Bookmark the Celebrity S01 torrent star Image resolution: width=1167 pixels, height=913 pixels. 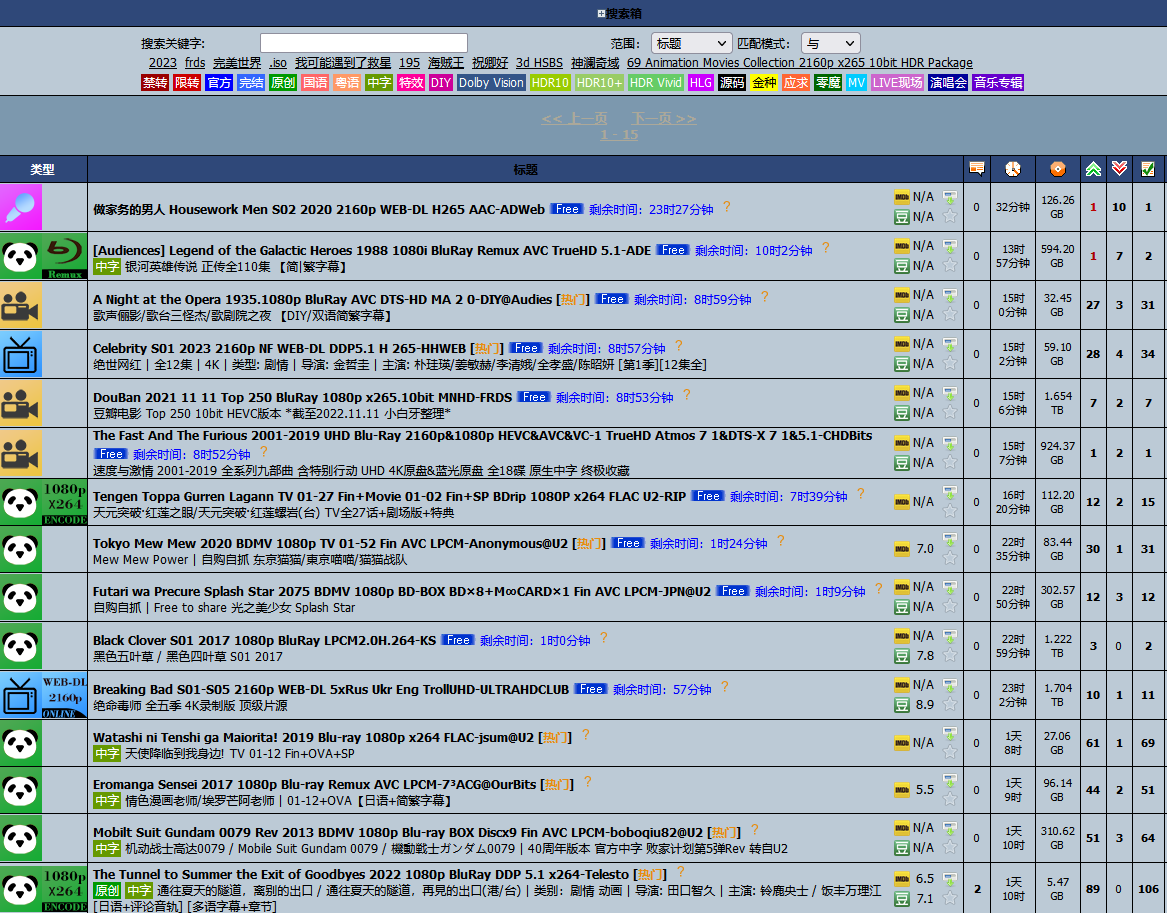tap(950, 363)
